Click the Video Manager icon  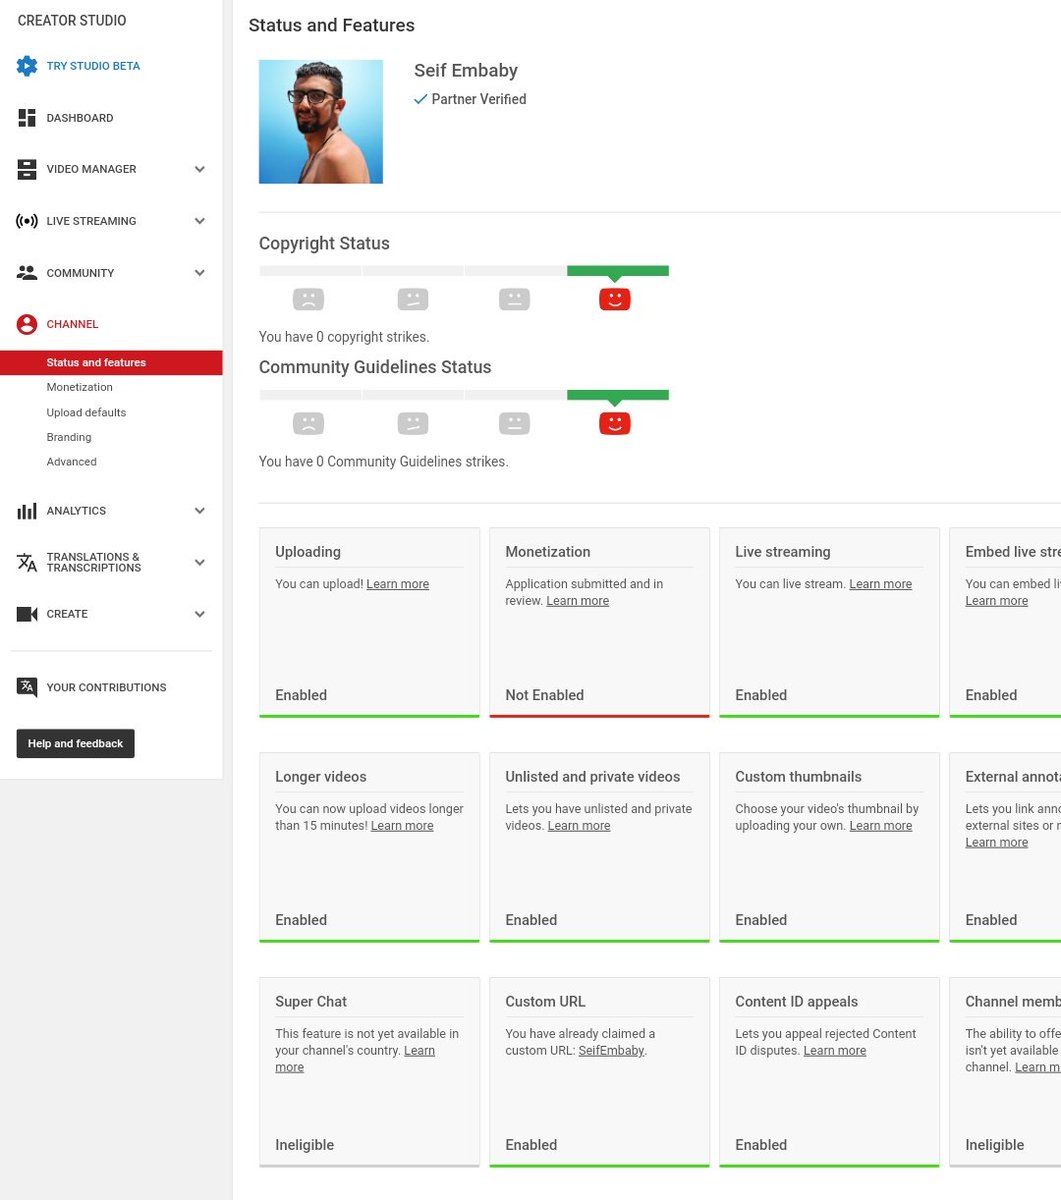click(x=27, y=169)
